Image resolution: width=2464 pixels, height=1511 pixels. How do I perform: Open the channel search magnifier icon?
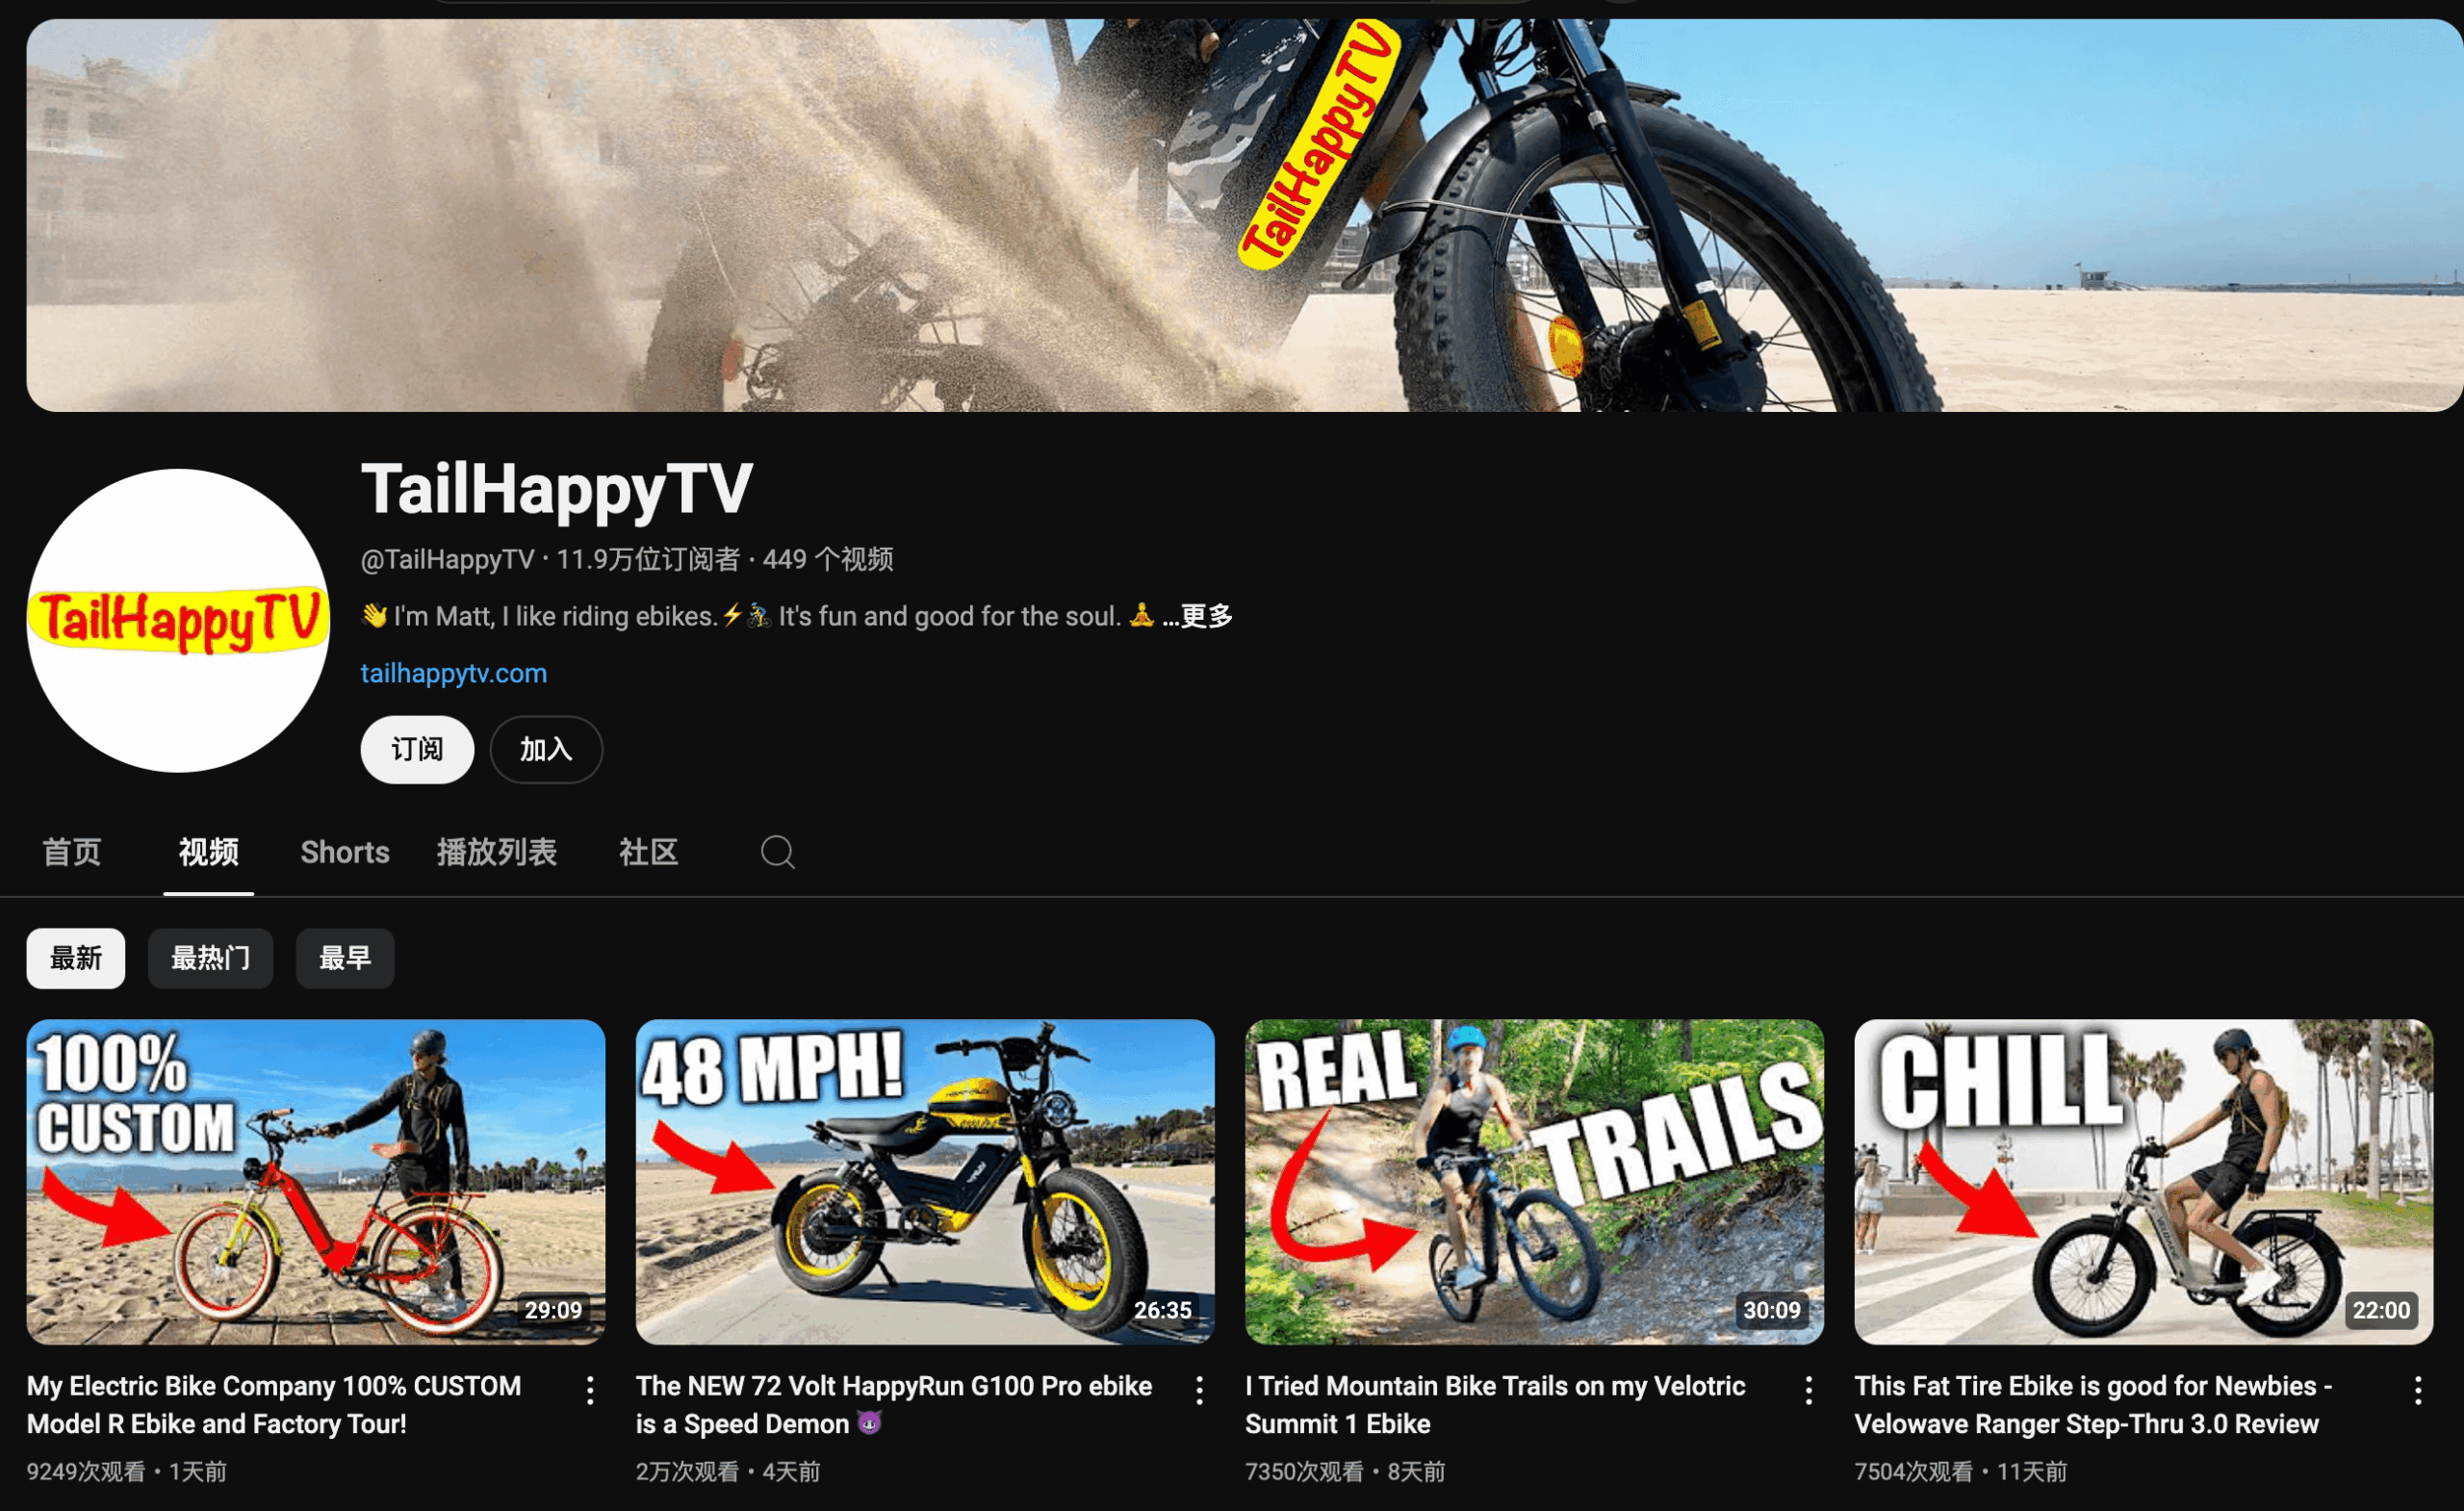tap(777, 852)
